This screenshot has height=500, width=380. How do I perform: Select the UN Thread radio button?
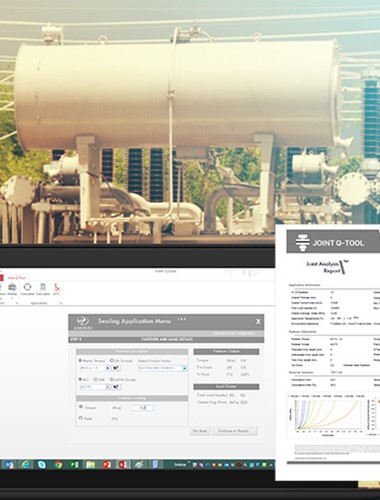coord(112,361)
